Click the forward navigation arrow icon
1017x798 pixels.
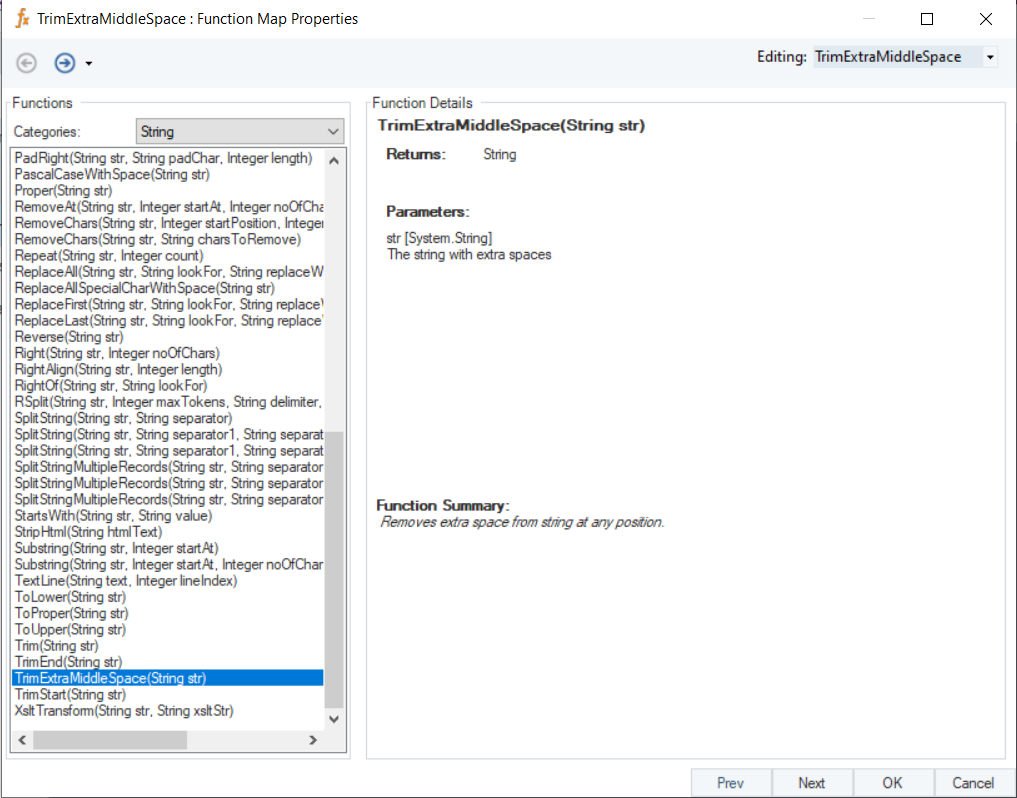pos(64,63)
